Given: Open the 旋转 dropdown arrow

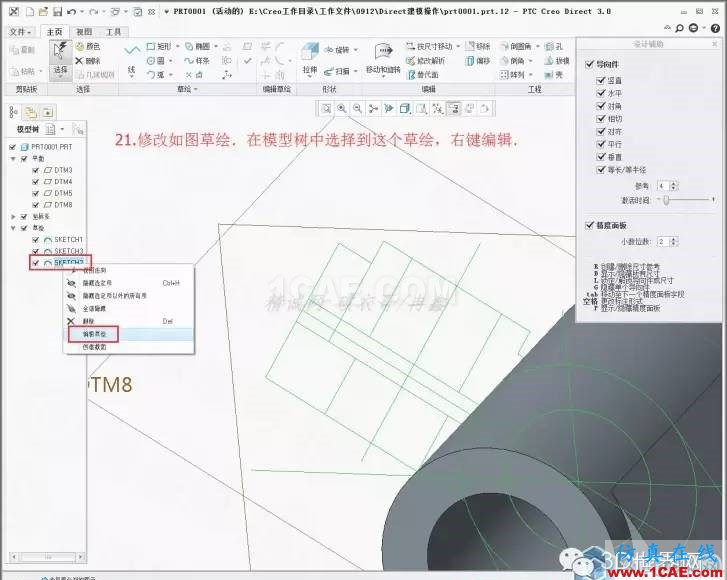Looking at the screenshot, I should (356, 50).
